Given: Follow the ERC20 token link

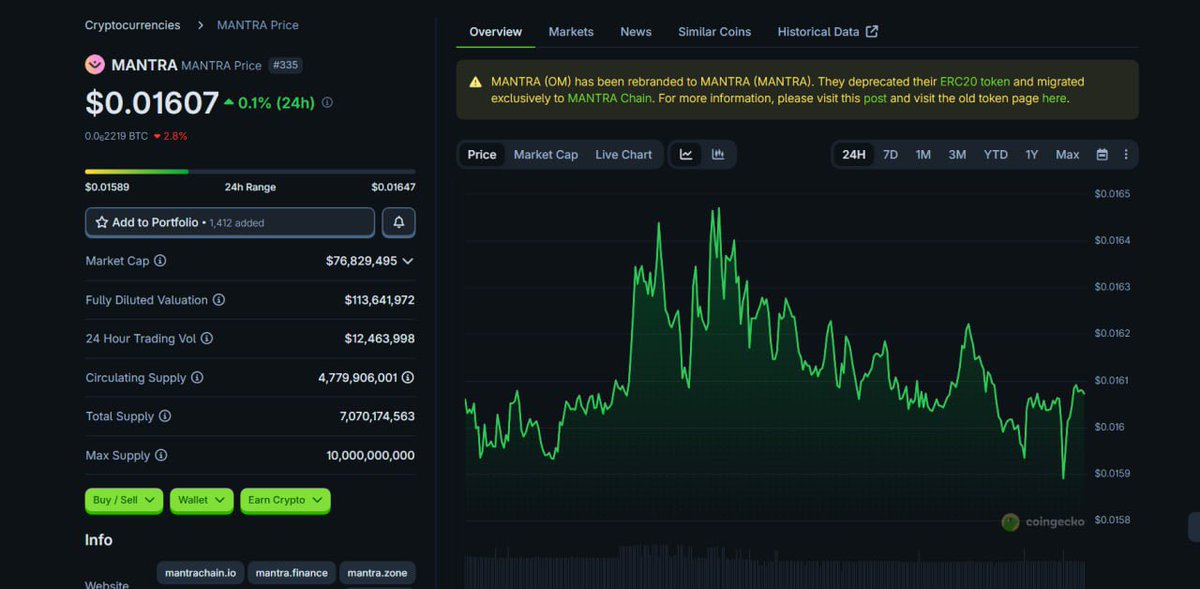Looking at the screenshot, I should pos(975,82).
